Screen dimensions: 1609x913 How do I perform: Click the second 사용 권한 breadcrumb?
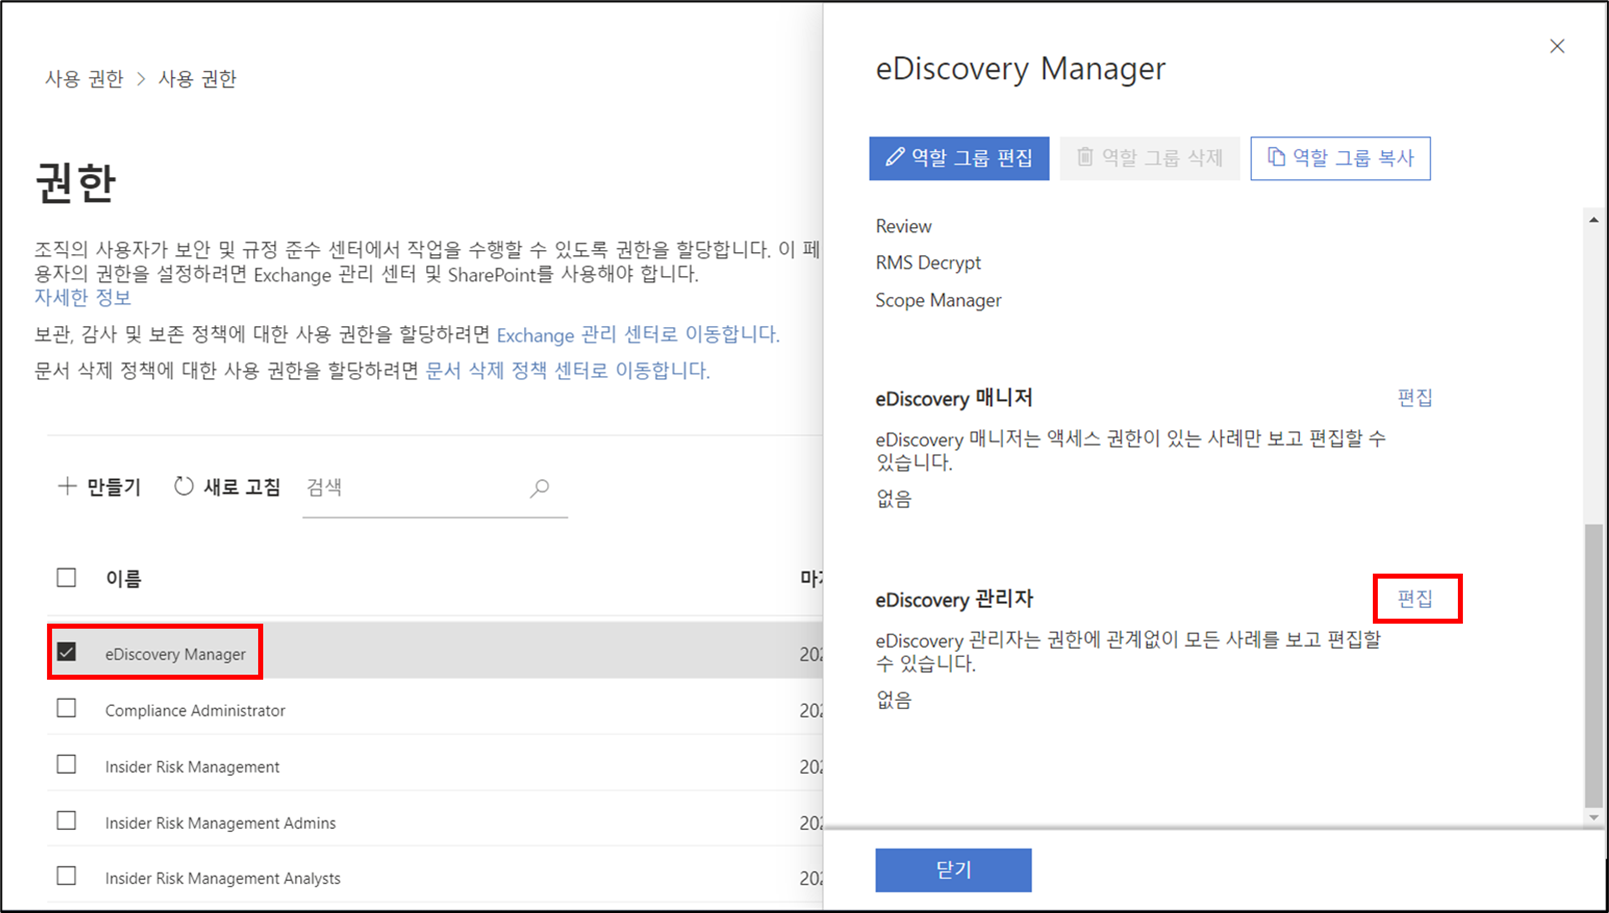(x=197, y=79)
